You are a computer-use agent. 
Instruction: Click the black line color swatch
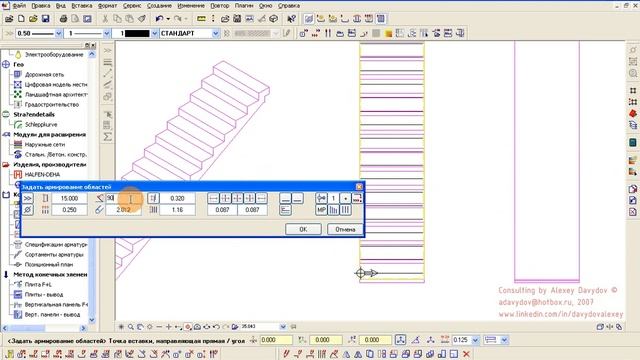pyautogui.click(x=137, y=33)
